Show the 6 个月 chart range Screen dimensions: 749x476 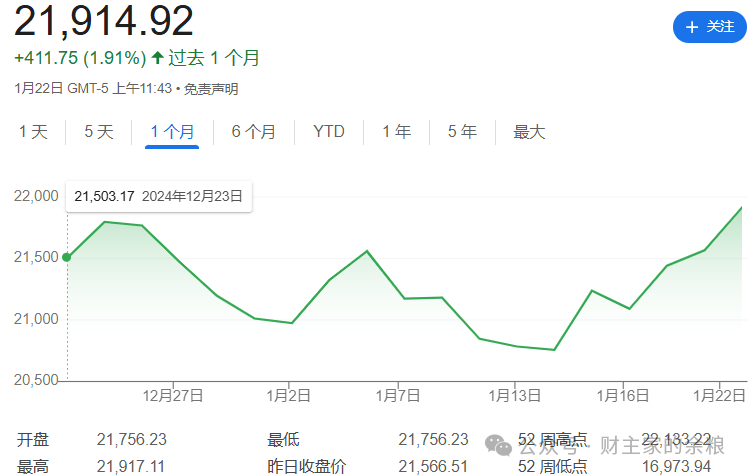pyautogui.click(x=253, y=132)
